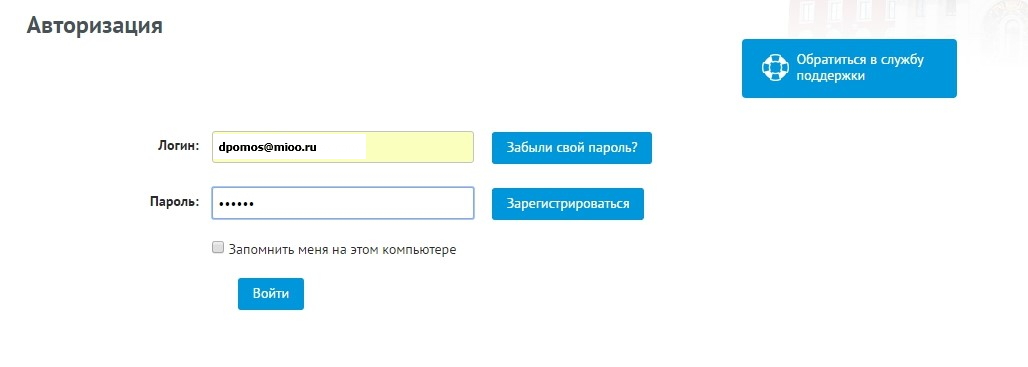This screenshot has height=367, width=1028.
Task: Click the yellow autofill area of login field
Action: (418, 147)
